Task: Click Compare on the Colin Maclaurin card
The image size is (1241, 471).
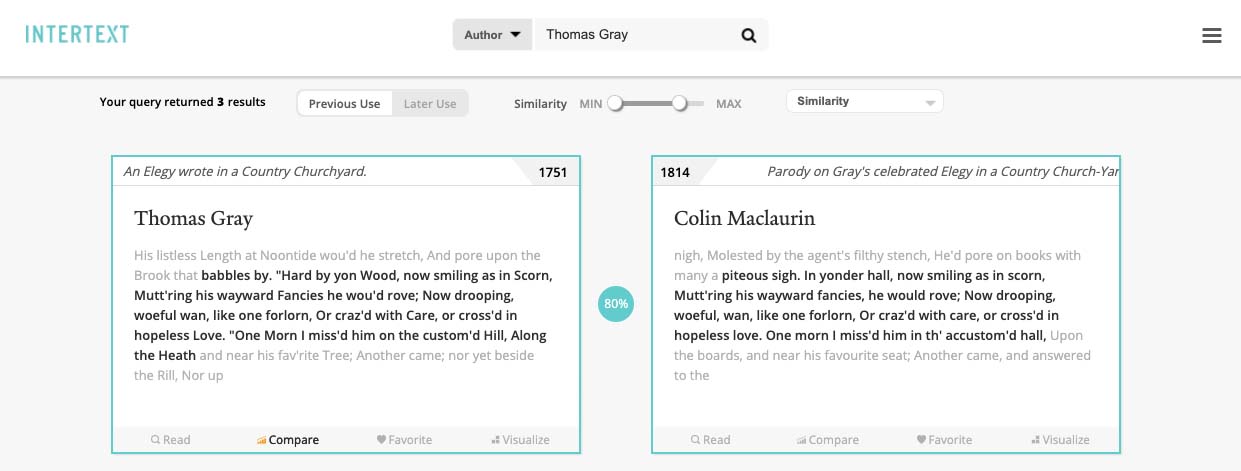Action: (828, 440)
